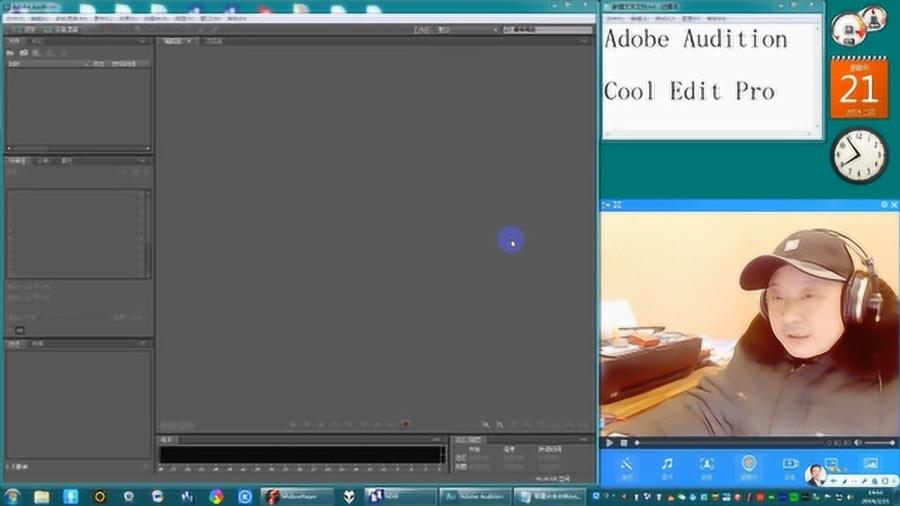This screenshot has height=506, width=900.
Task: Adjust the webcam player volume slider
Action: pos(879,443)
